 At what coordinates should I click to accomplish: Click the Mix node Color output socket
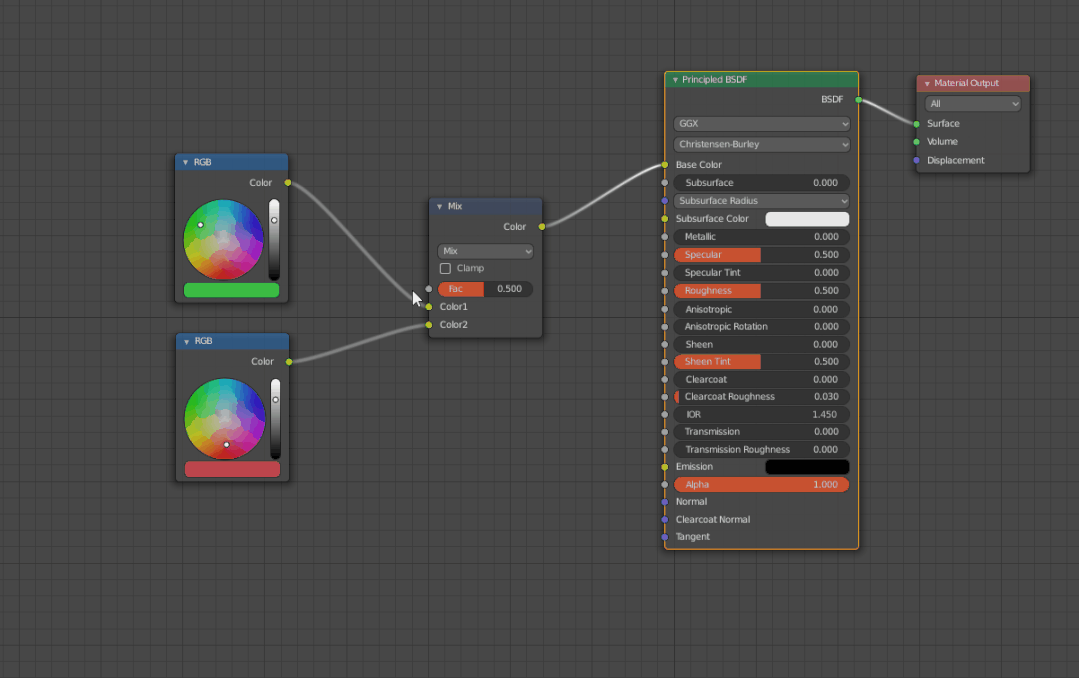click(x=542, y=226)
